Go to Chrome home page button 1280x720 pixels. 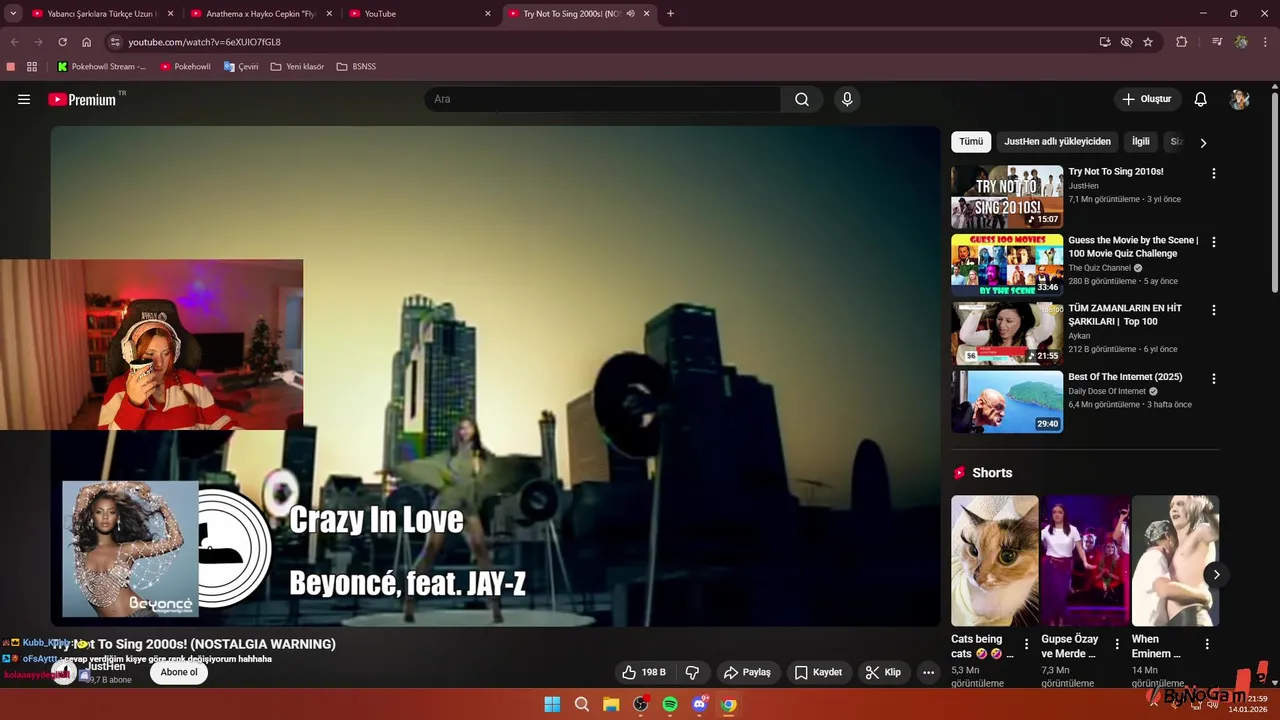point(87,42)
